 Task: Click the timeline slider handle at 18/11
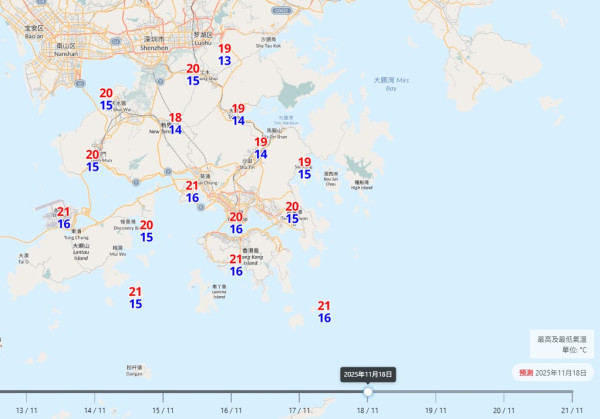tap(368, 392)
